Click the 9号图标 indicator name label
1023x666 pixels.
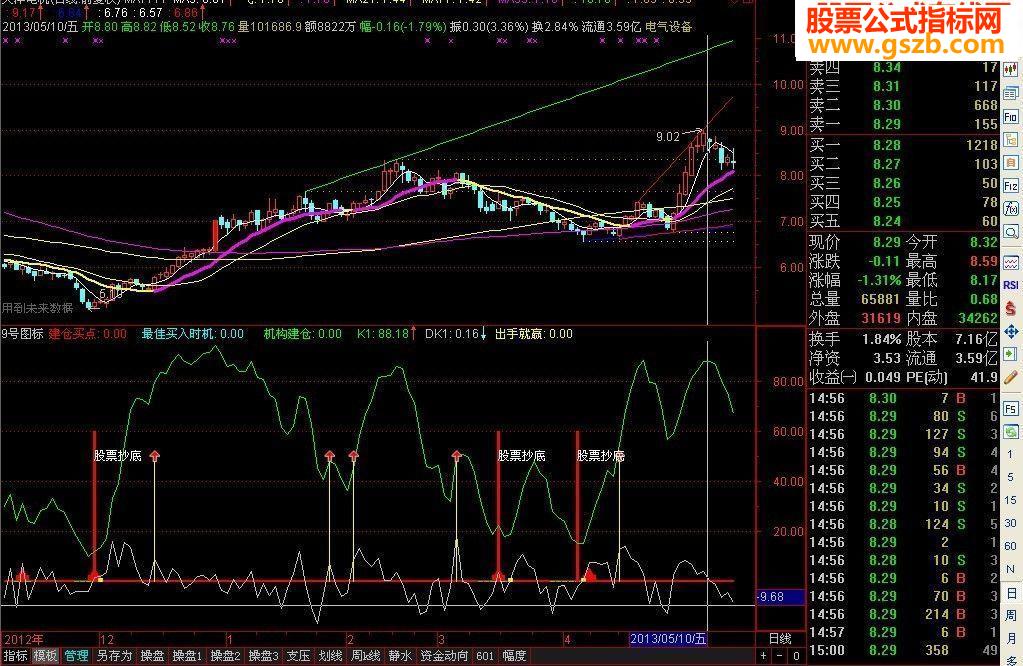(x=22, y=334)
